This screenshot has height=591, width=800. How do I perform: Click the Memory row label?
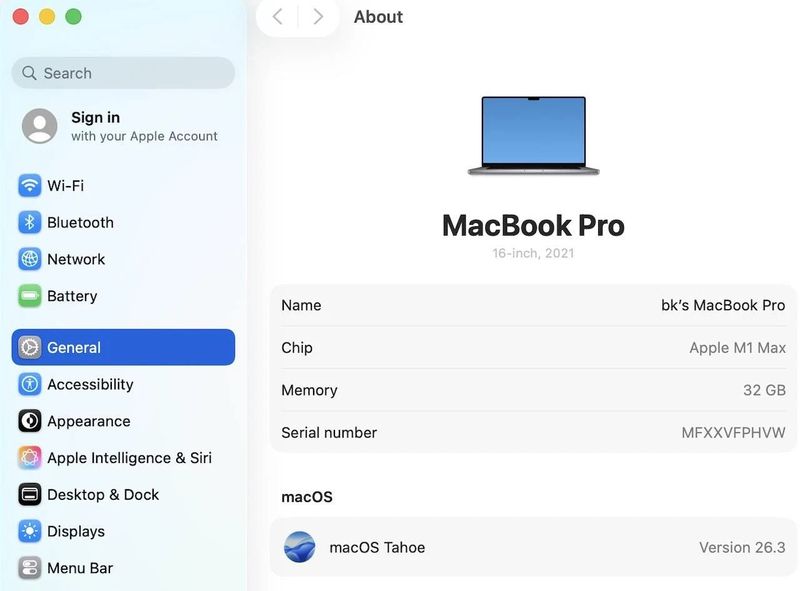[309, 390]
